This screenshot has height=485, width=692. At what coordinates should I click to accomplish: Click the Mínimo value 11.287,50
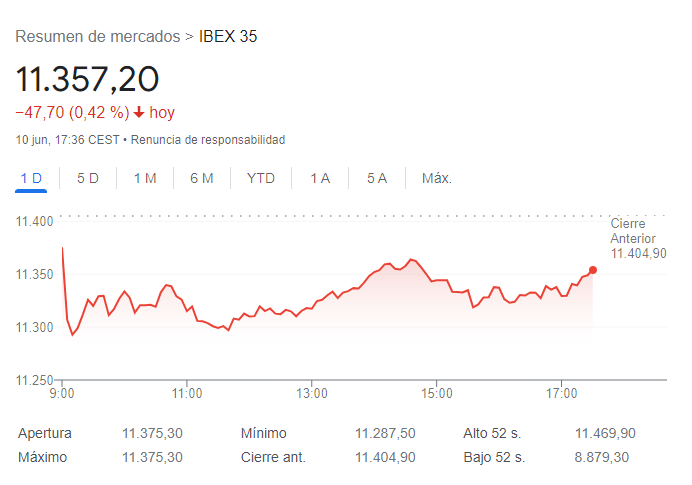[385, 433]
